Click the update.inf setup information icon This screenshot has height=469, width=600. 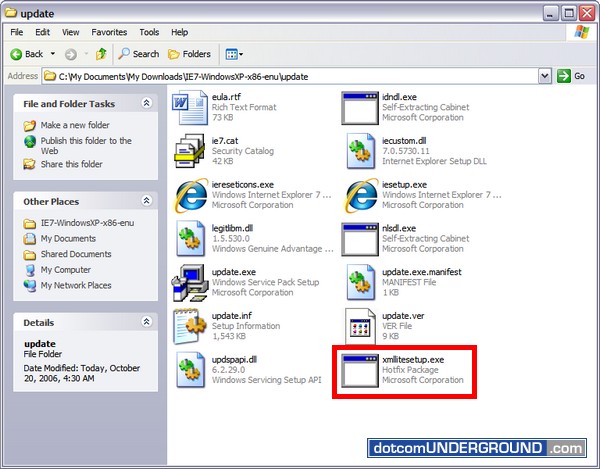(x=189, y=326)
